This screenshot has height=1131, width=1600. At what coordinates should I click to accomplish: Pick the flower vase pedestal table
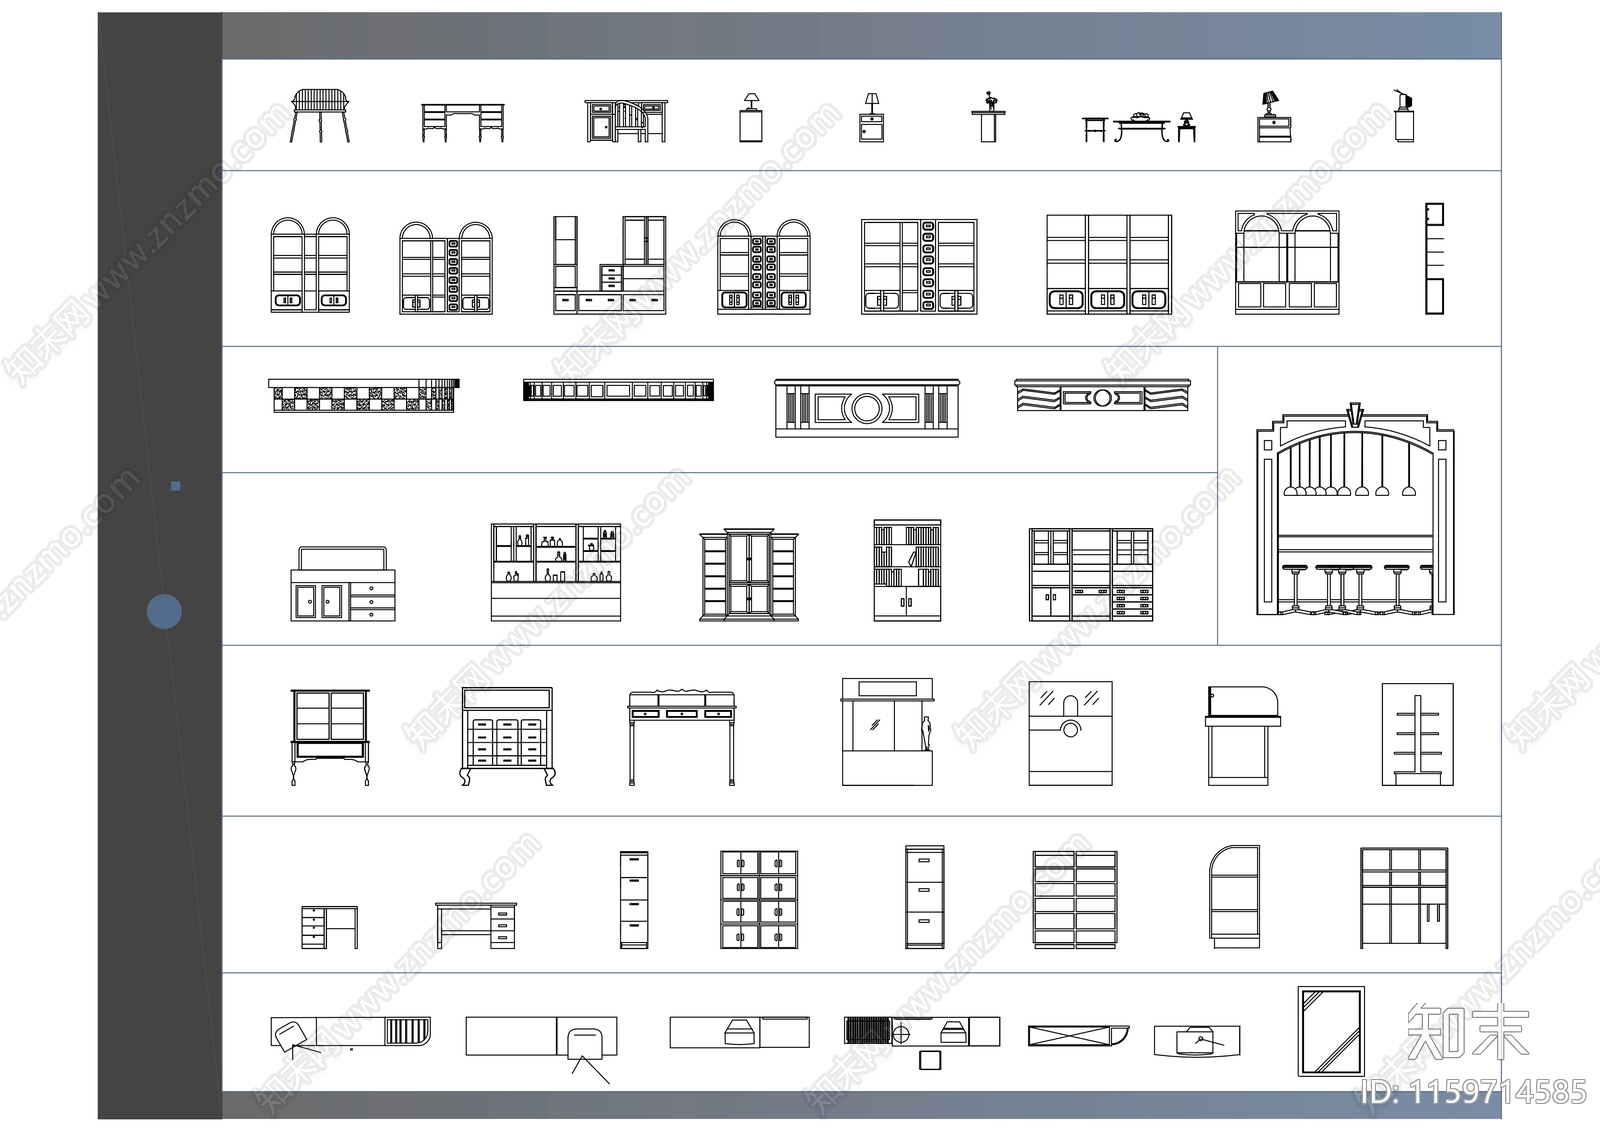tap(988, 117)
